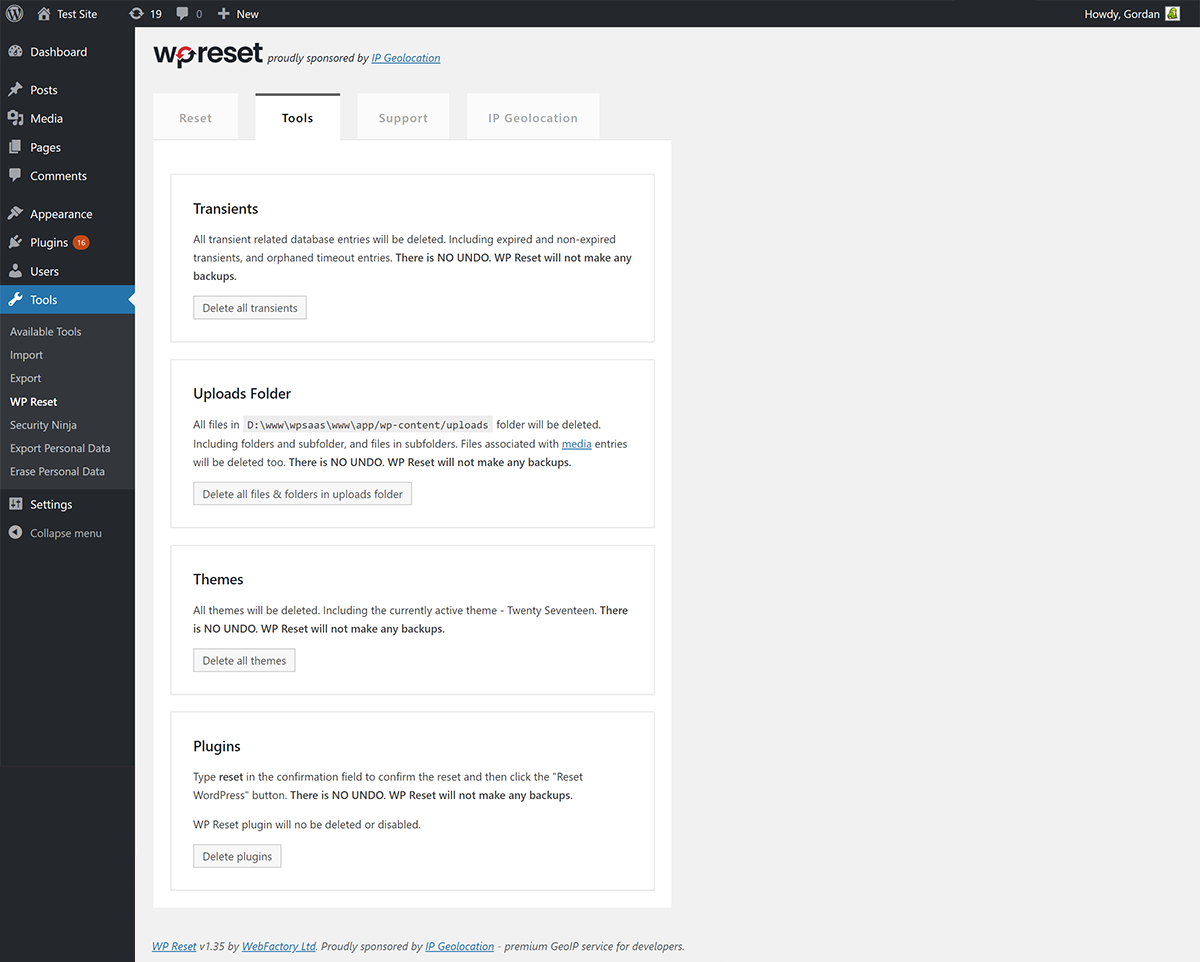Open Erase Personal Data submenu item
Viewport: 1200px width, 962px height.
pos(57,471)
